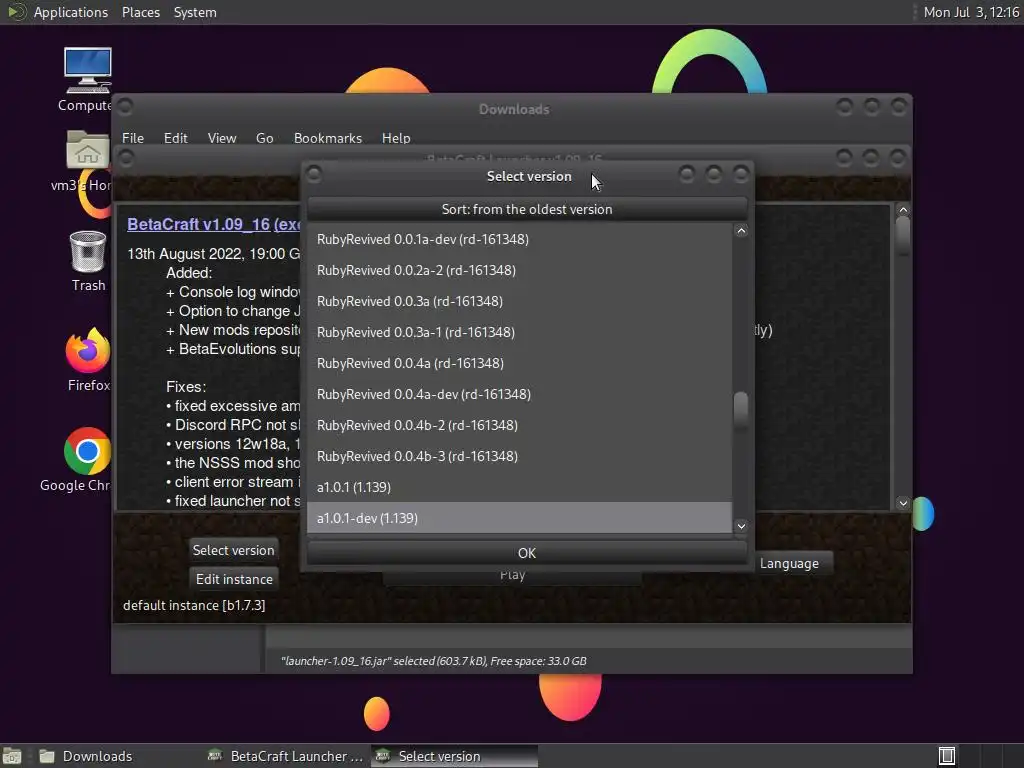Open the Places menu
The width and height of the screenshot is (1024, 768).
click(141, 12)
